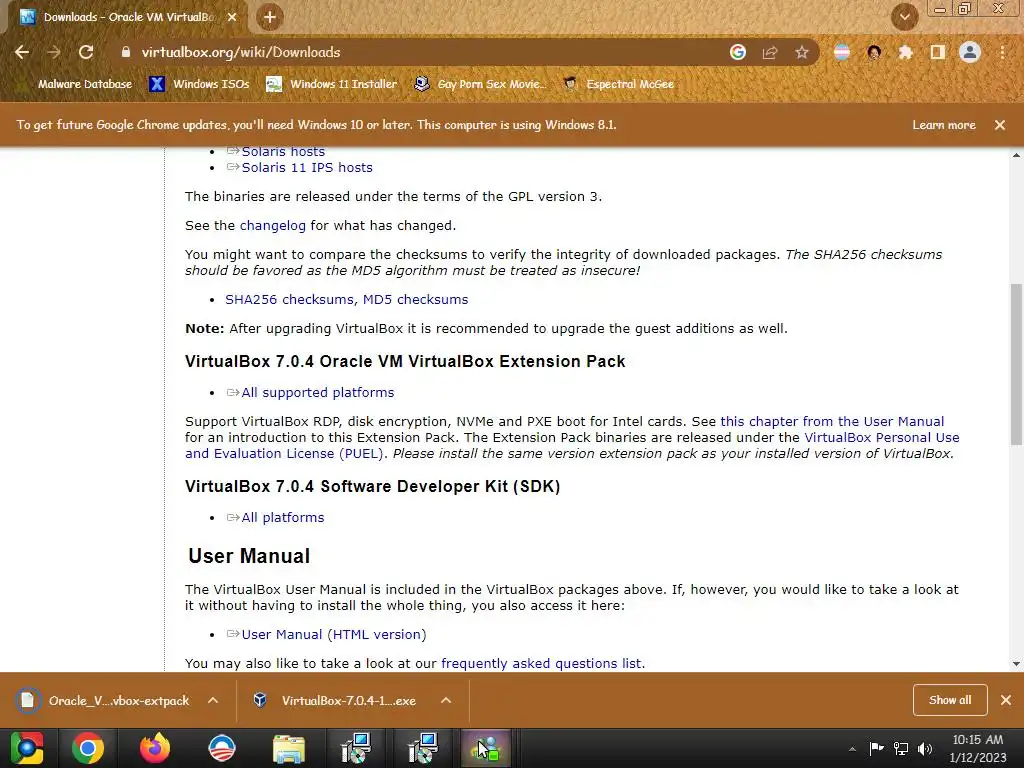Download the SDK All platforms link
The image size is (1024, 768).
(282, 517)
